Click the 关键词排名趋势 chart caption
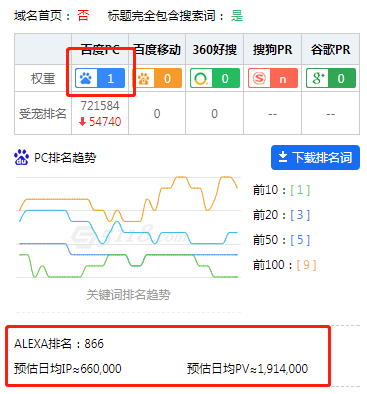 [128, 294]
